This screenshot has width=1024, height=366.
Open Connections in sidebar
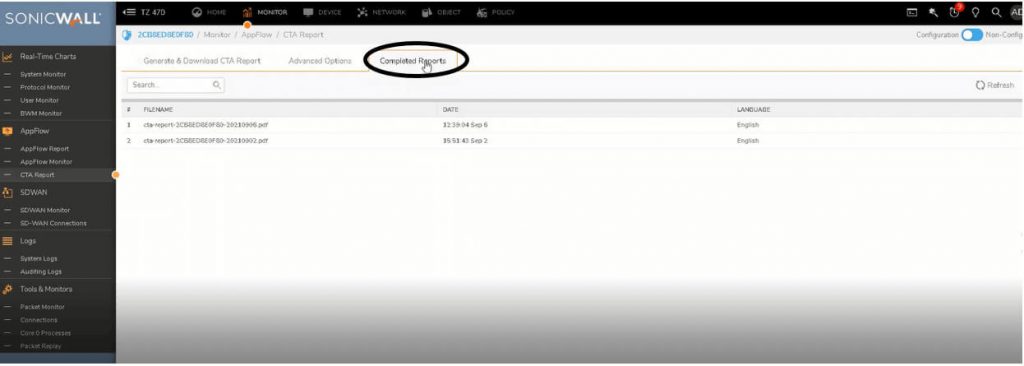[39, 320]
